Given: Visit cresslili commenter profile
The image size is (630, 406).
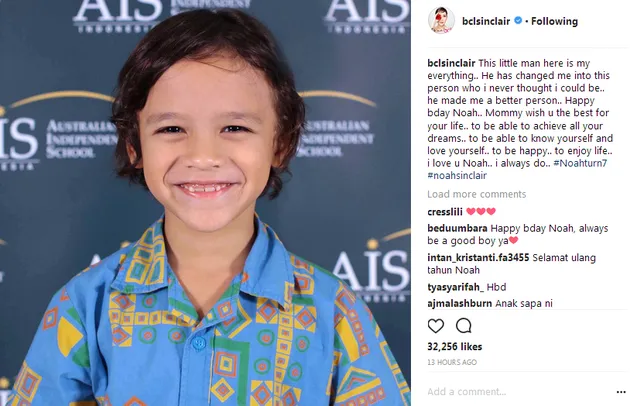Looking at the screenshot, I should 445,212.
